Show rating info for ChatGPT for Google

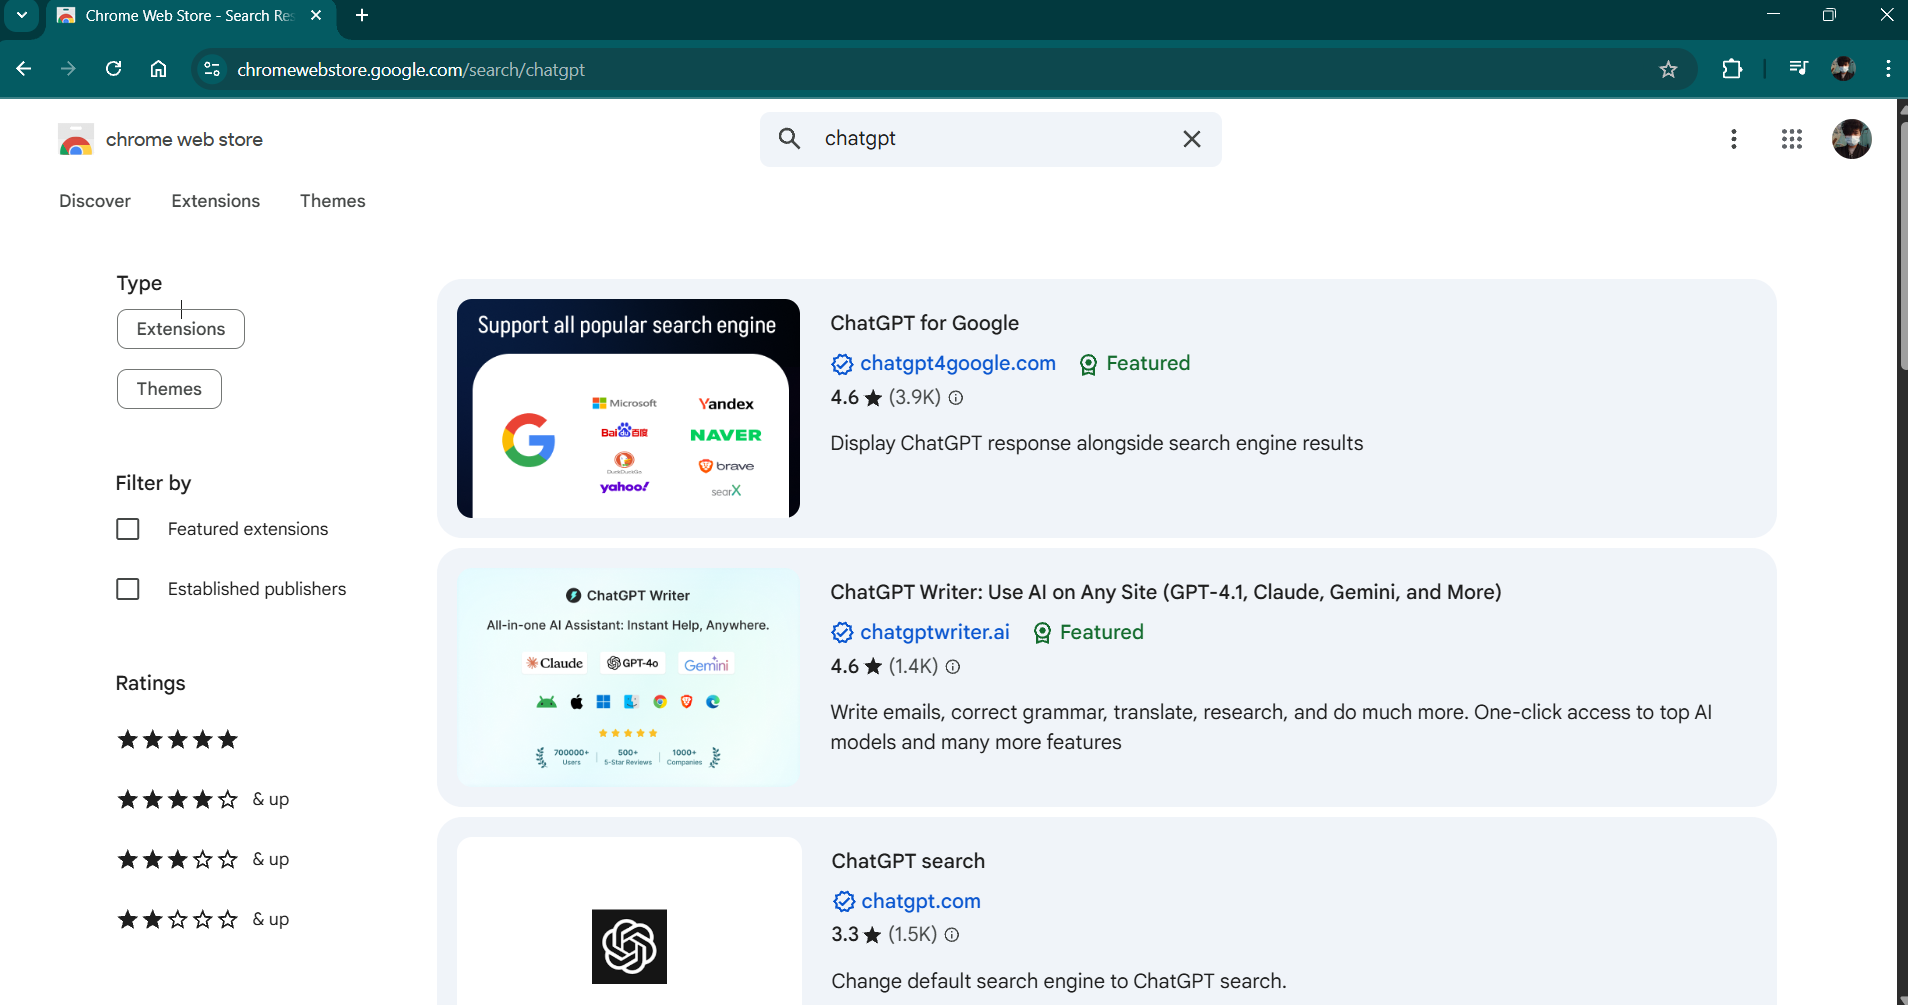[x=956, y=398]
